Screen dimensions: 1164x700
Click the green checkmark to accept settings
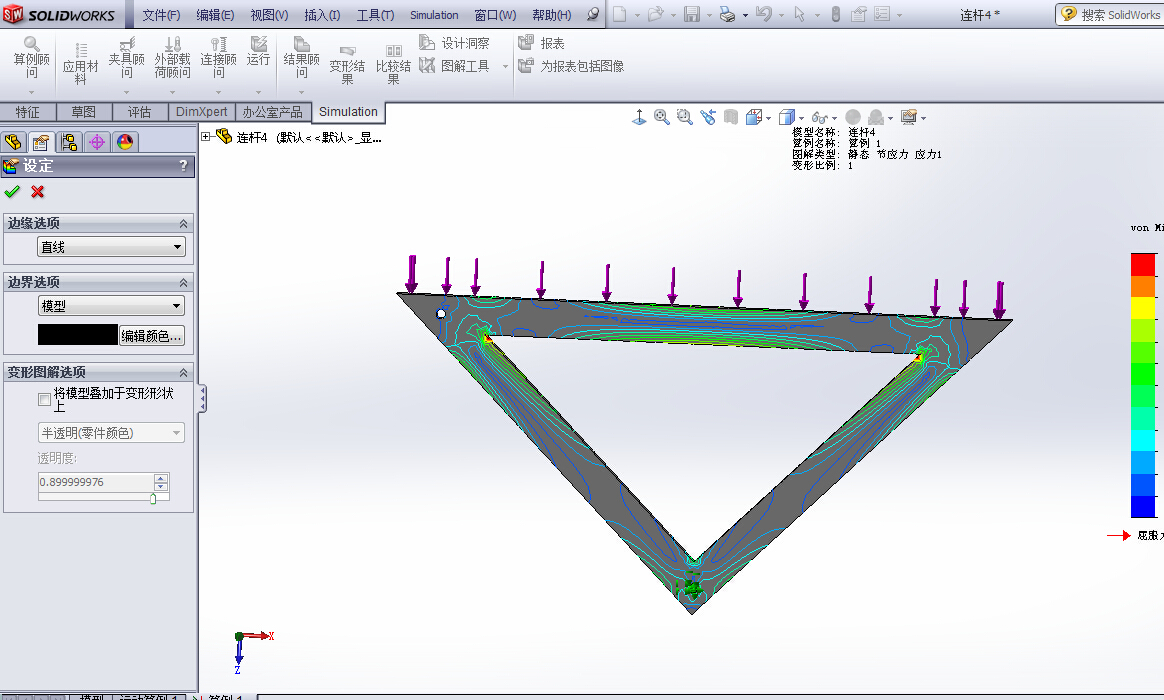(12, 192)
